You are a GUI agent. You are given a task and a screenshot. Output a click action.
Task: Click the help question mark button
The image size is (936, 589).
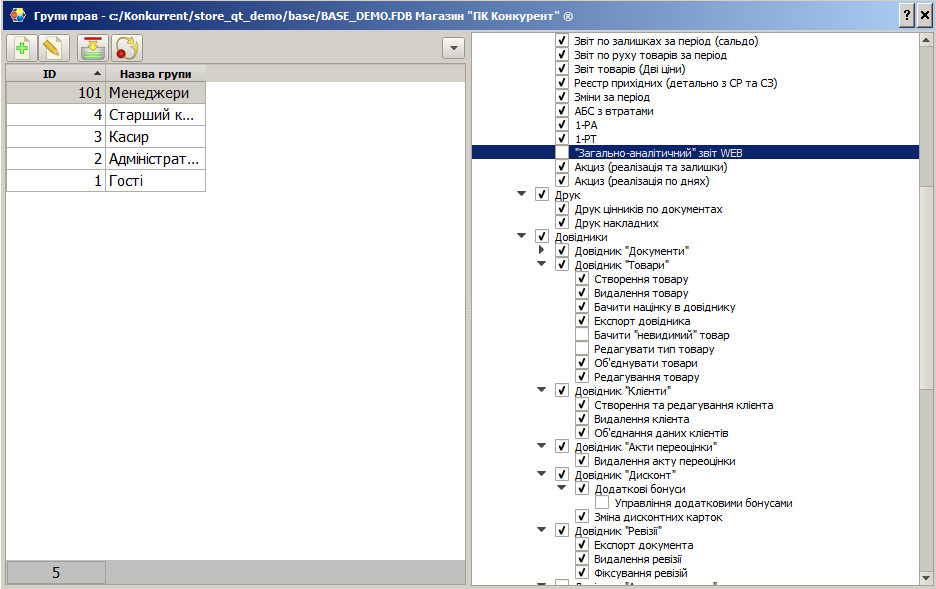pyautogui.click(x=906, y=15)
